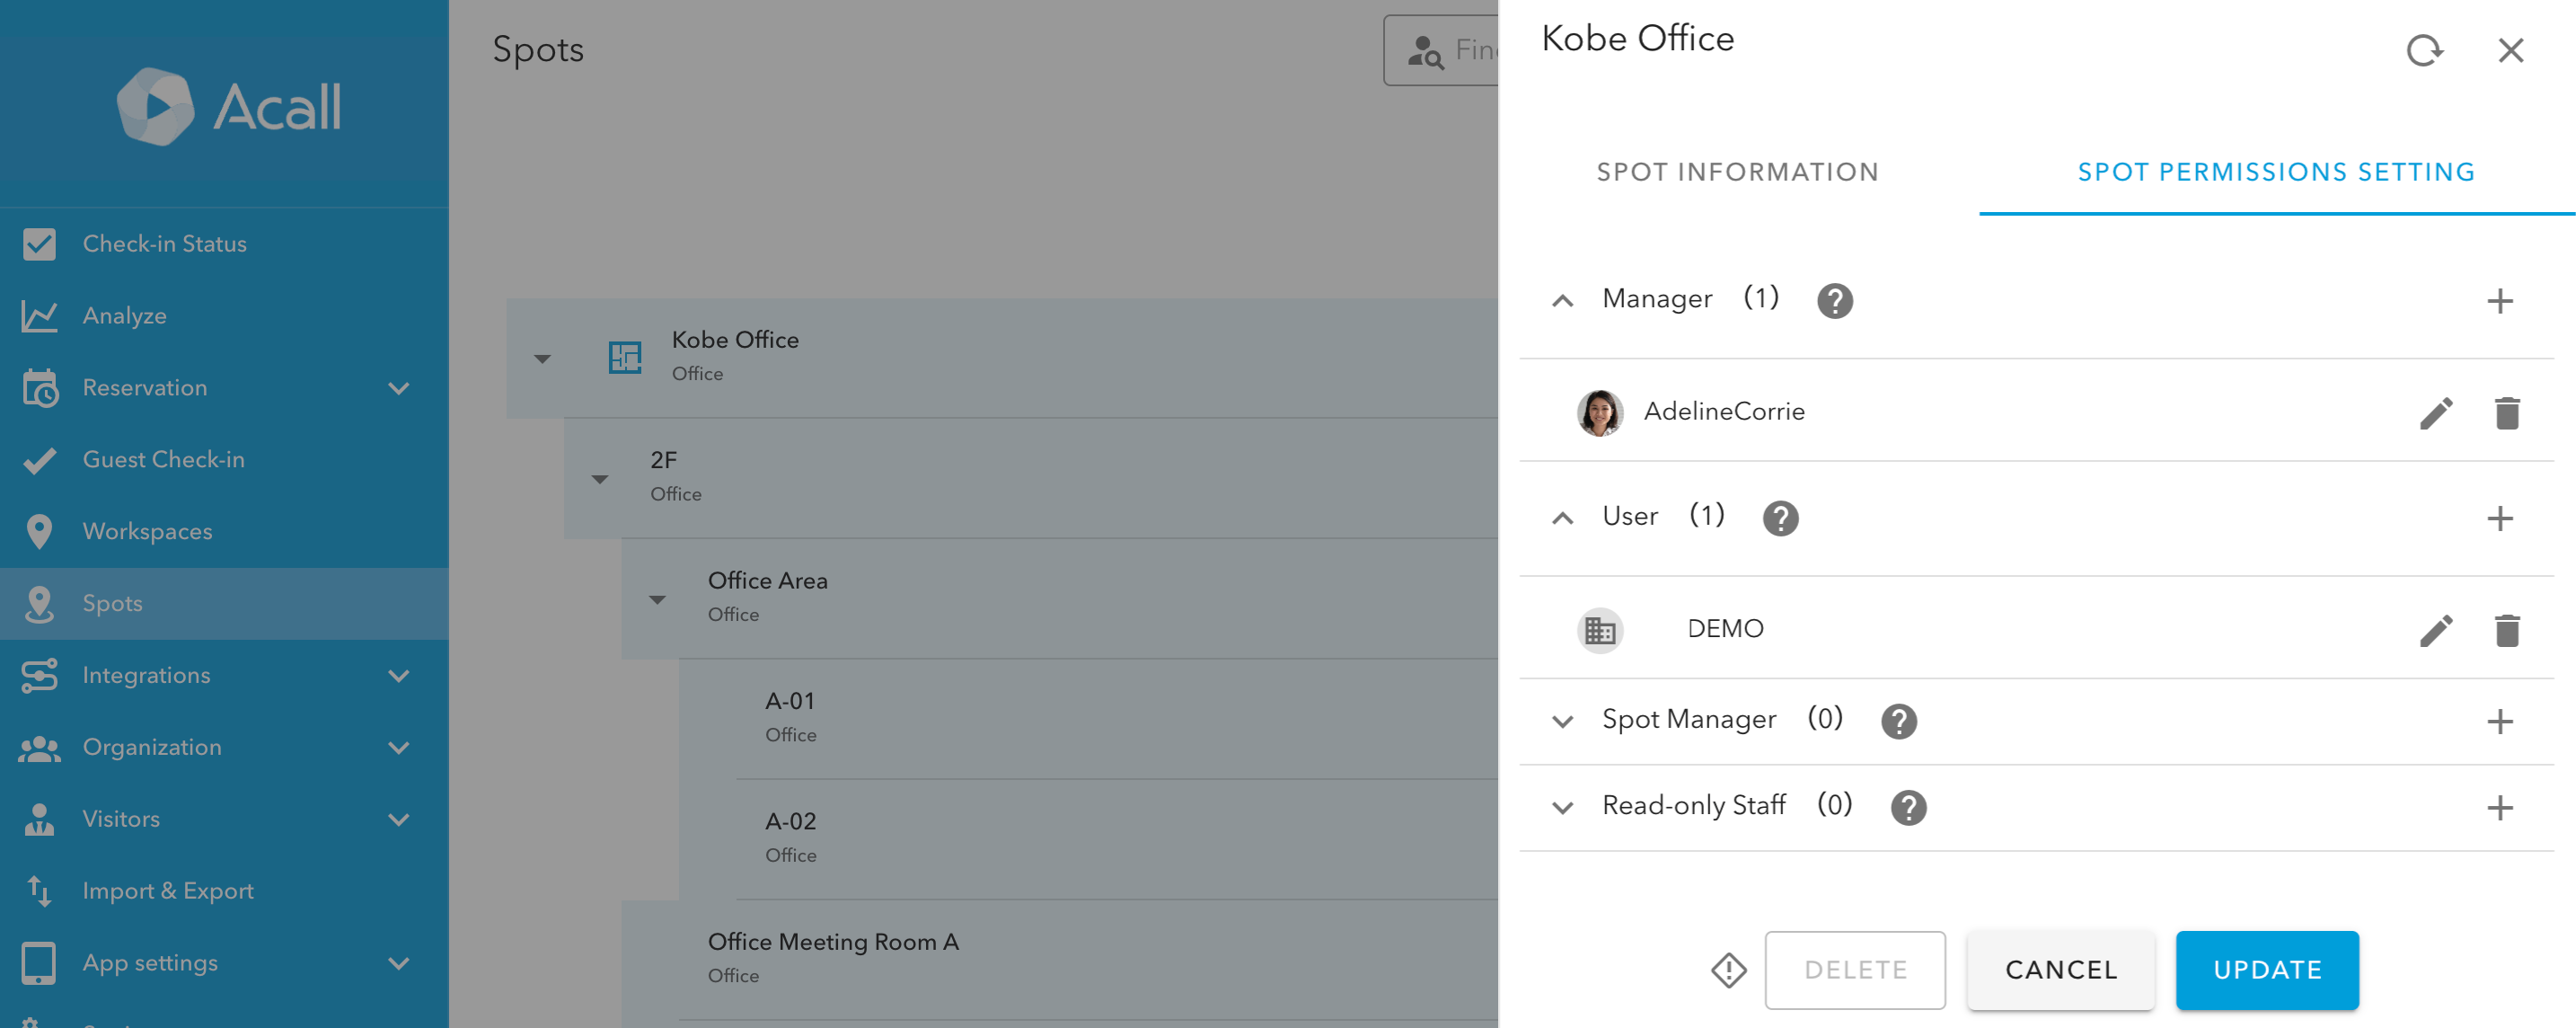Select the A-02 spot row
The image size is (2576, 1028).
(1088, 839)
